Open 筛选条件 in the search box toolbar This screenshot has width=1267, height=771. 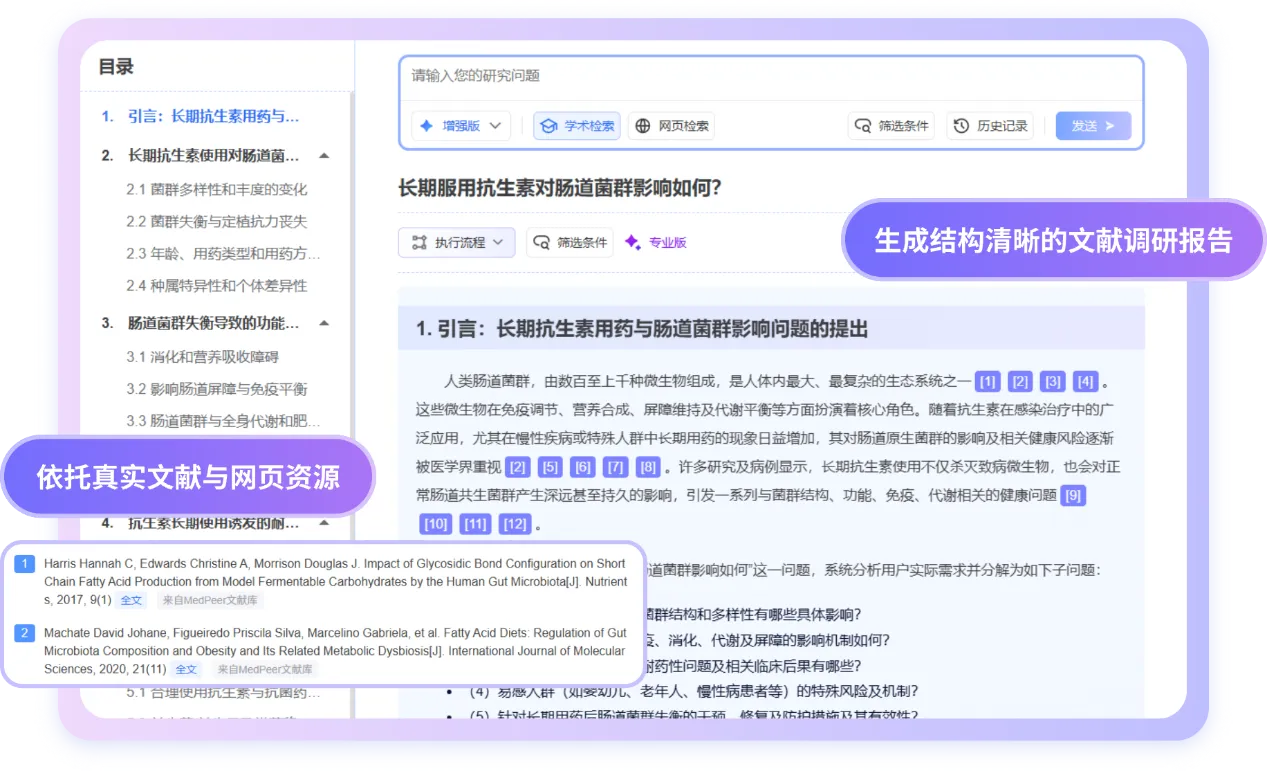(891, 126)
